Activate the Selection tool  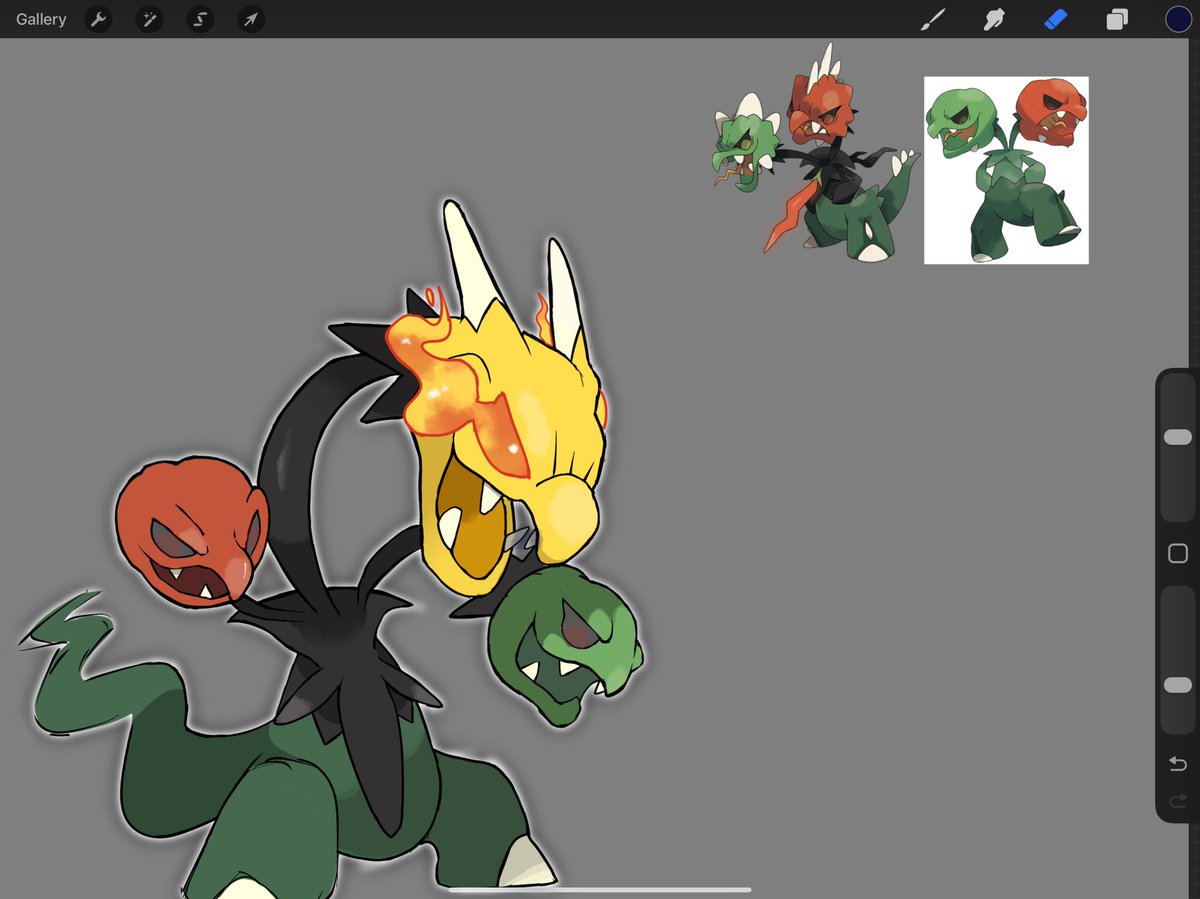coord(200,19)
